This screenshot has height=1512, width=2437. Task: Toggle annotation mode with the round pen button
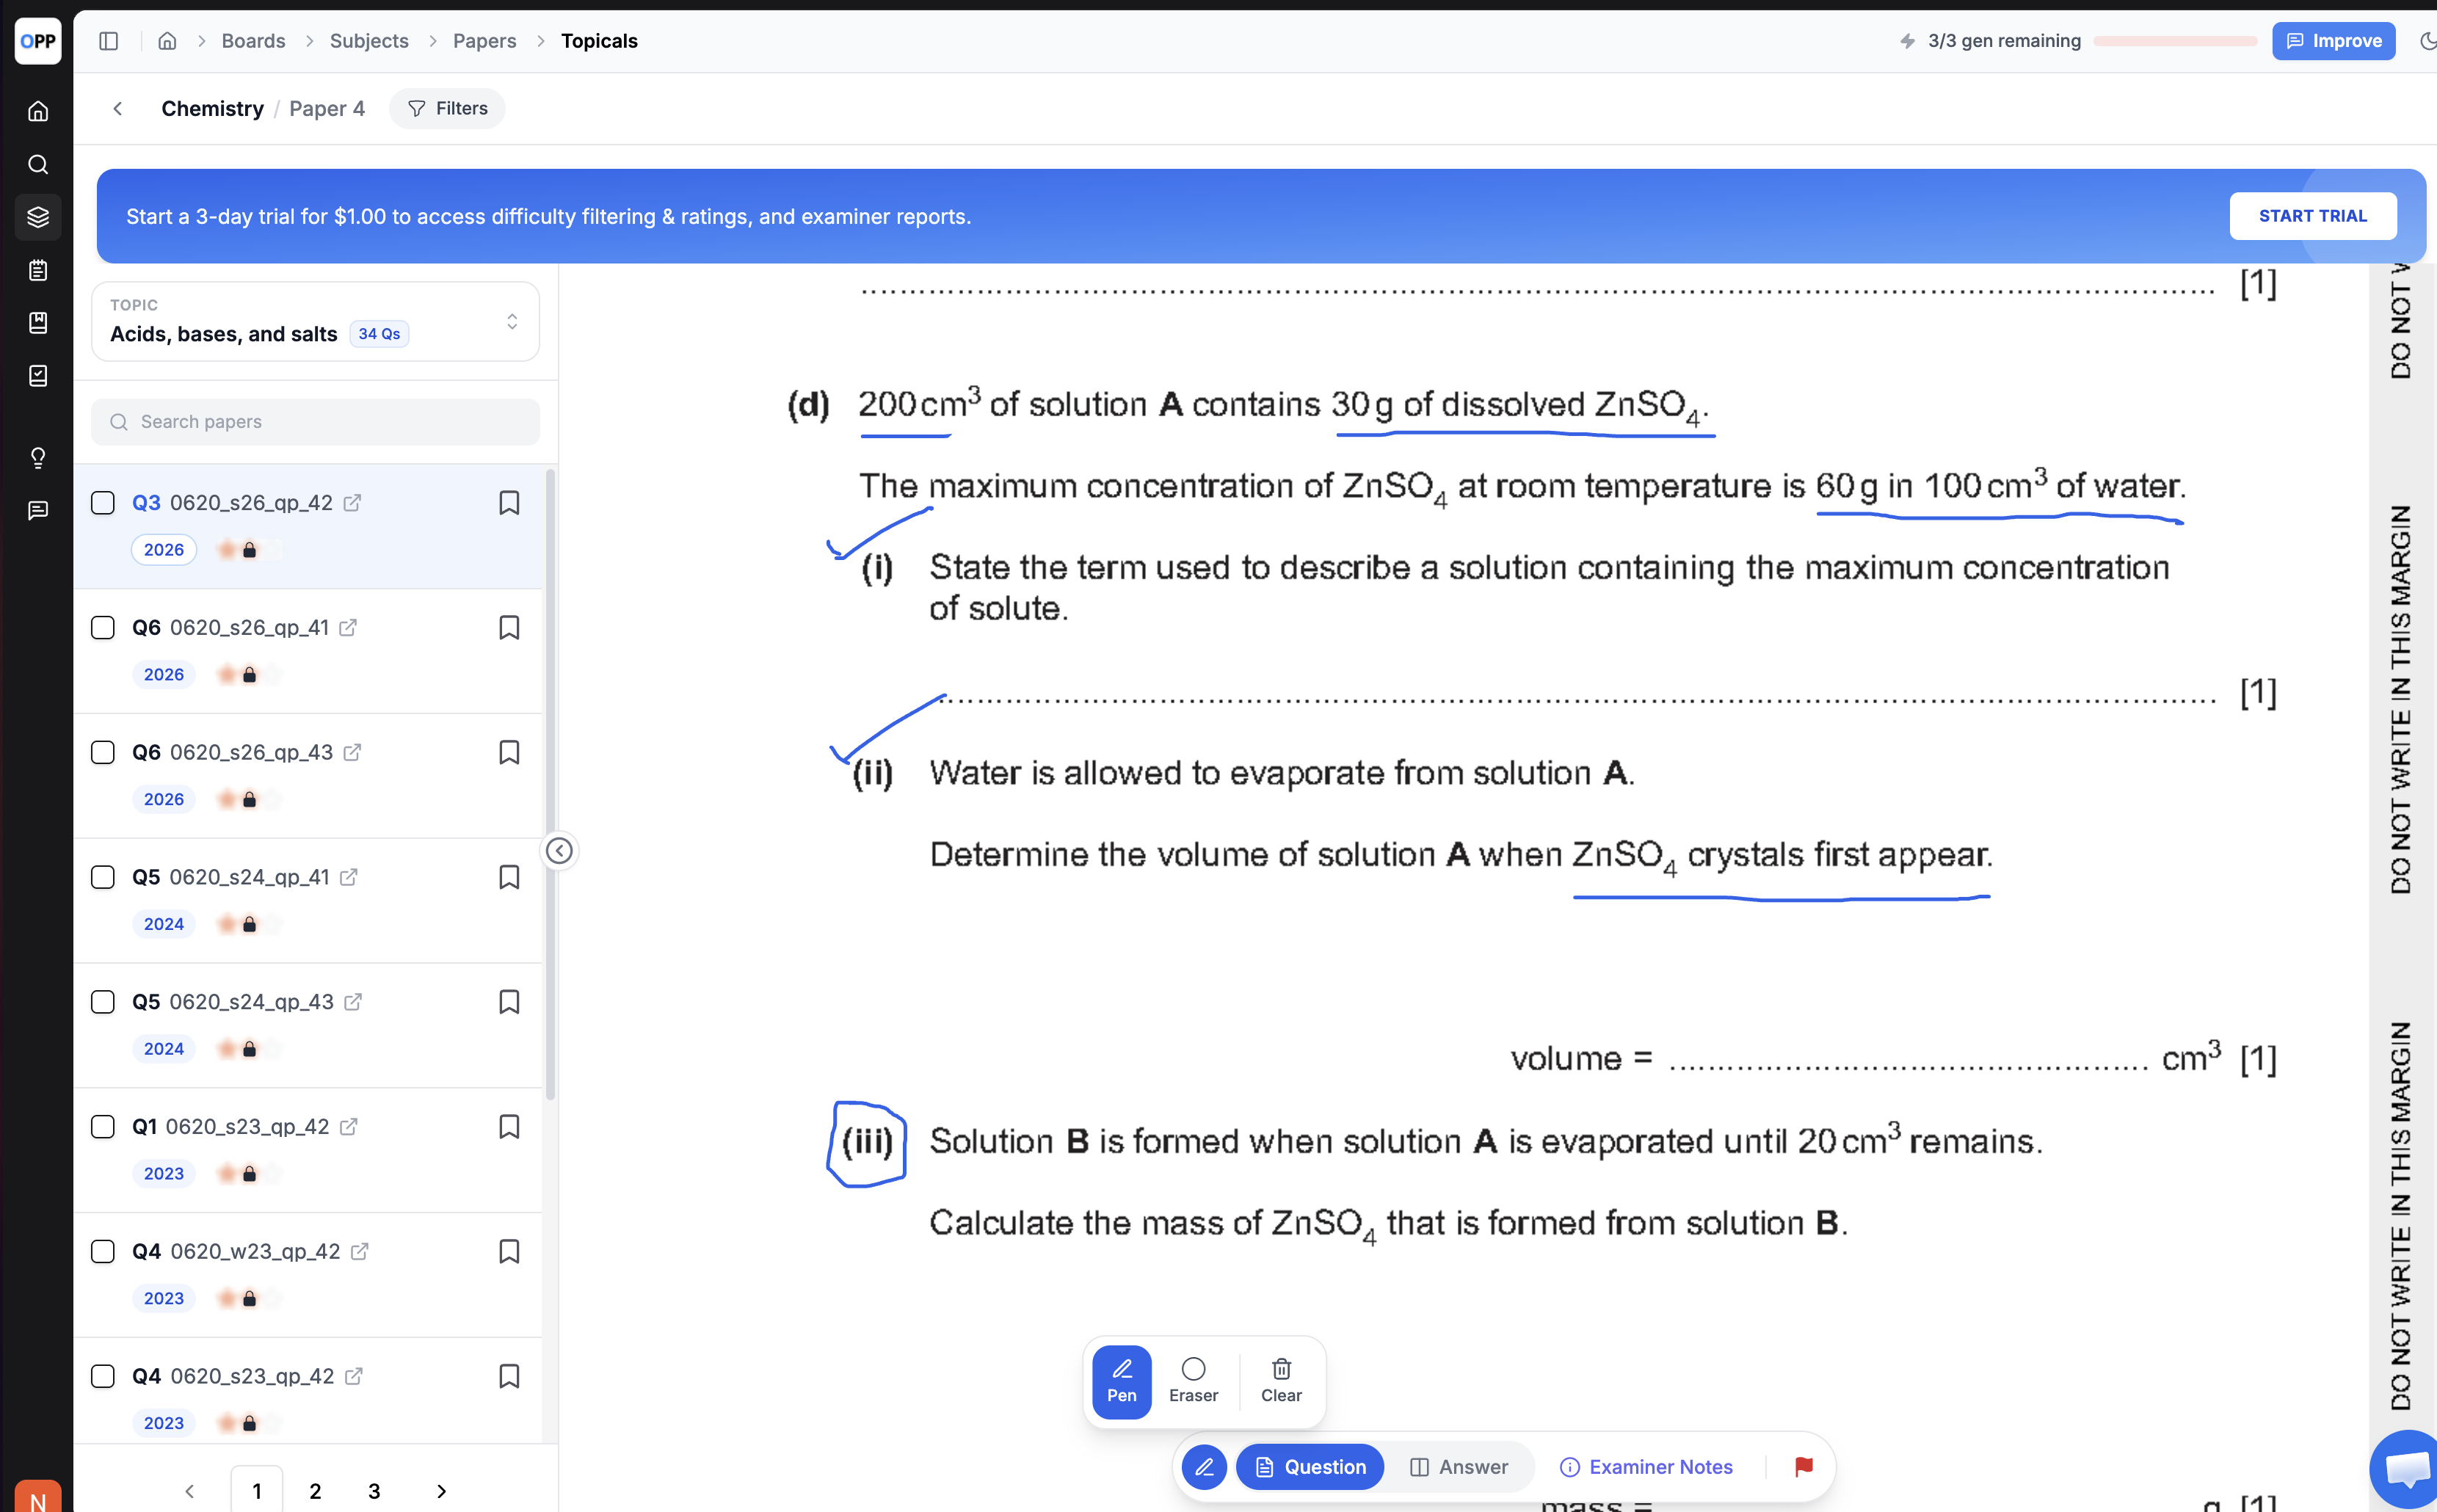1204,1467
